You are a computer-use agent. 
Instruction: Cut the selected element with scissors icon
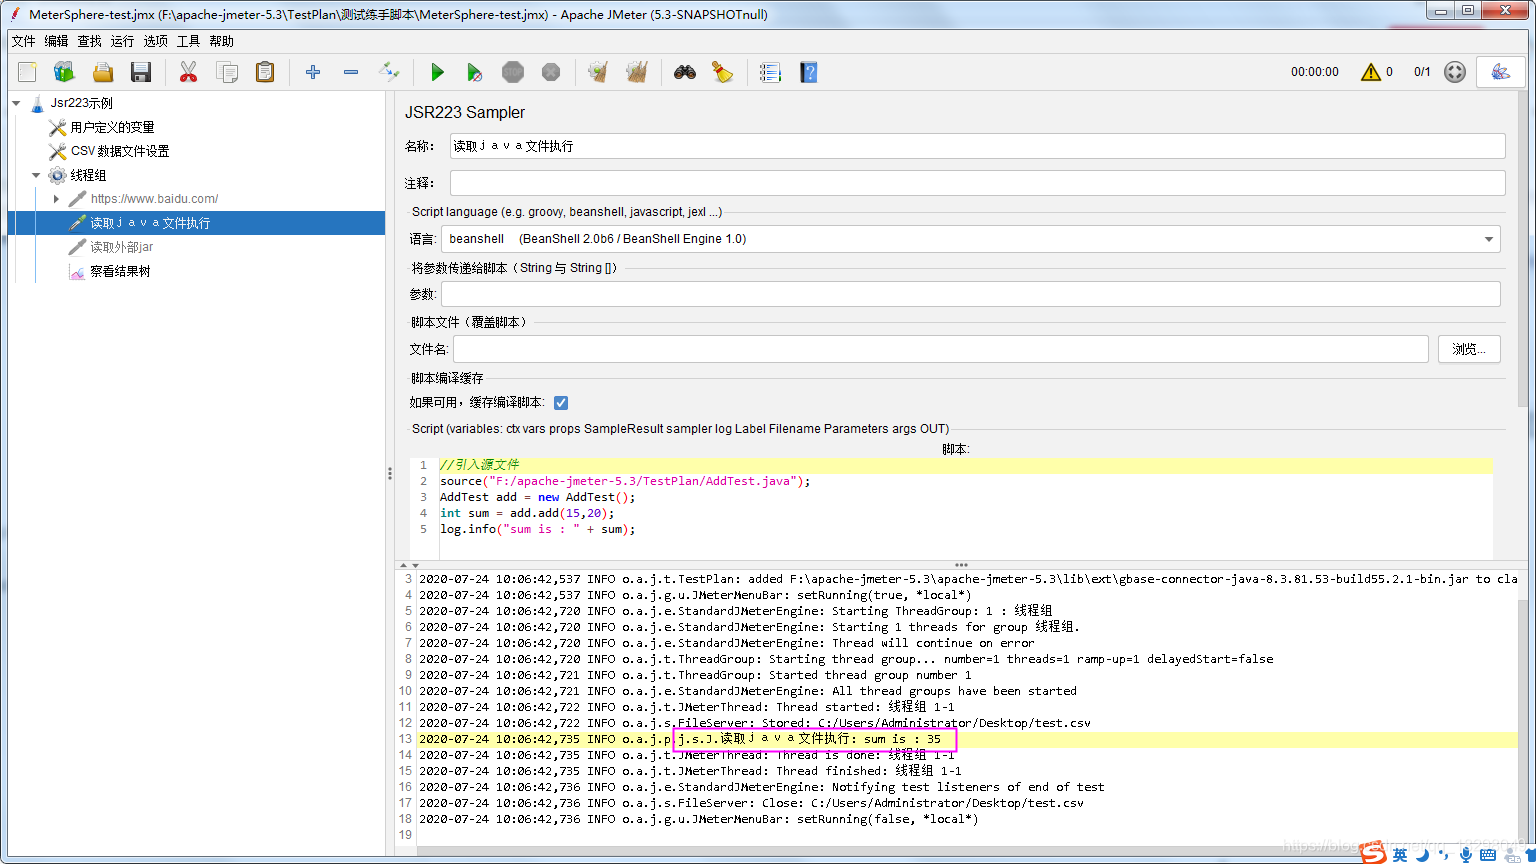(x=187, y=71)
